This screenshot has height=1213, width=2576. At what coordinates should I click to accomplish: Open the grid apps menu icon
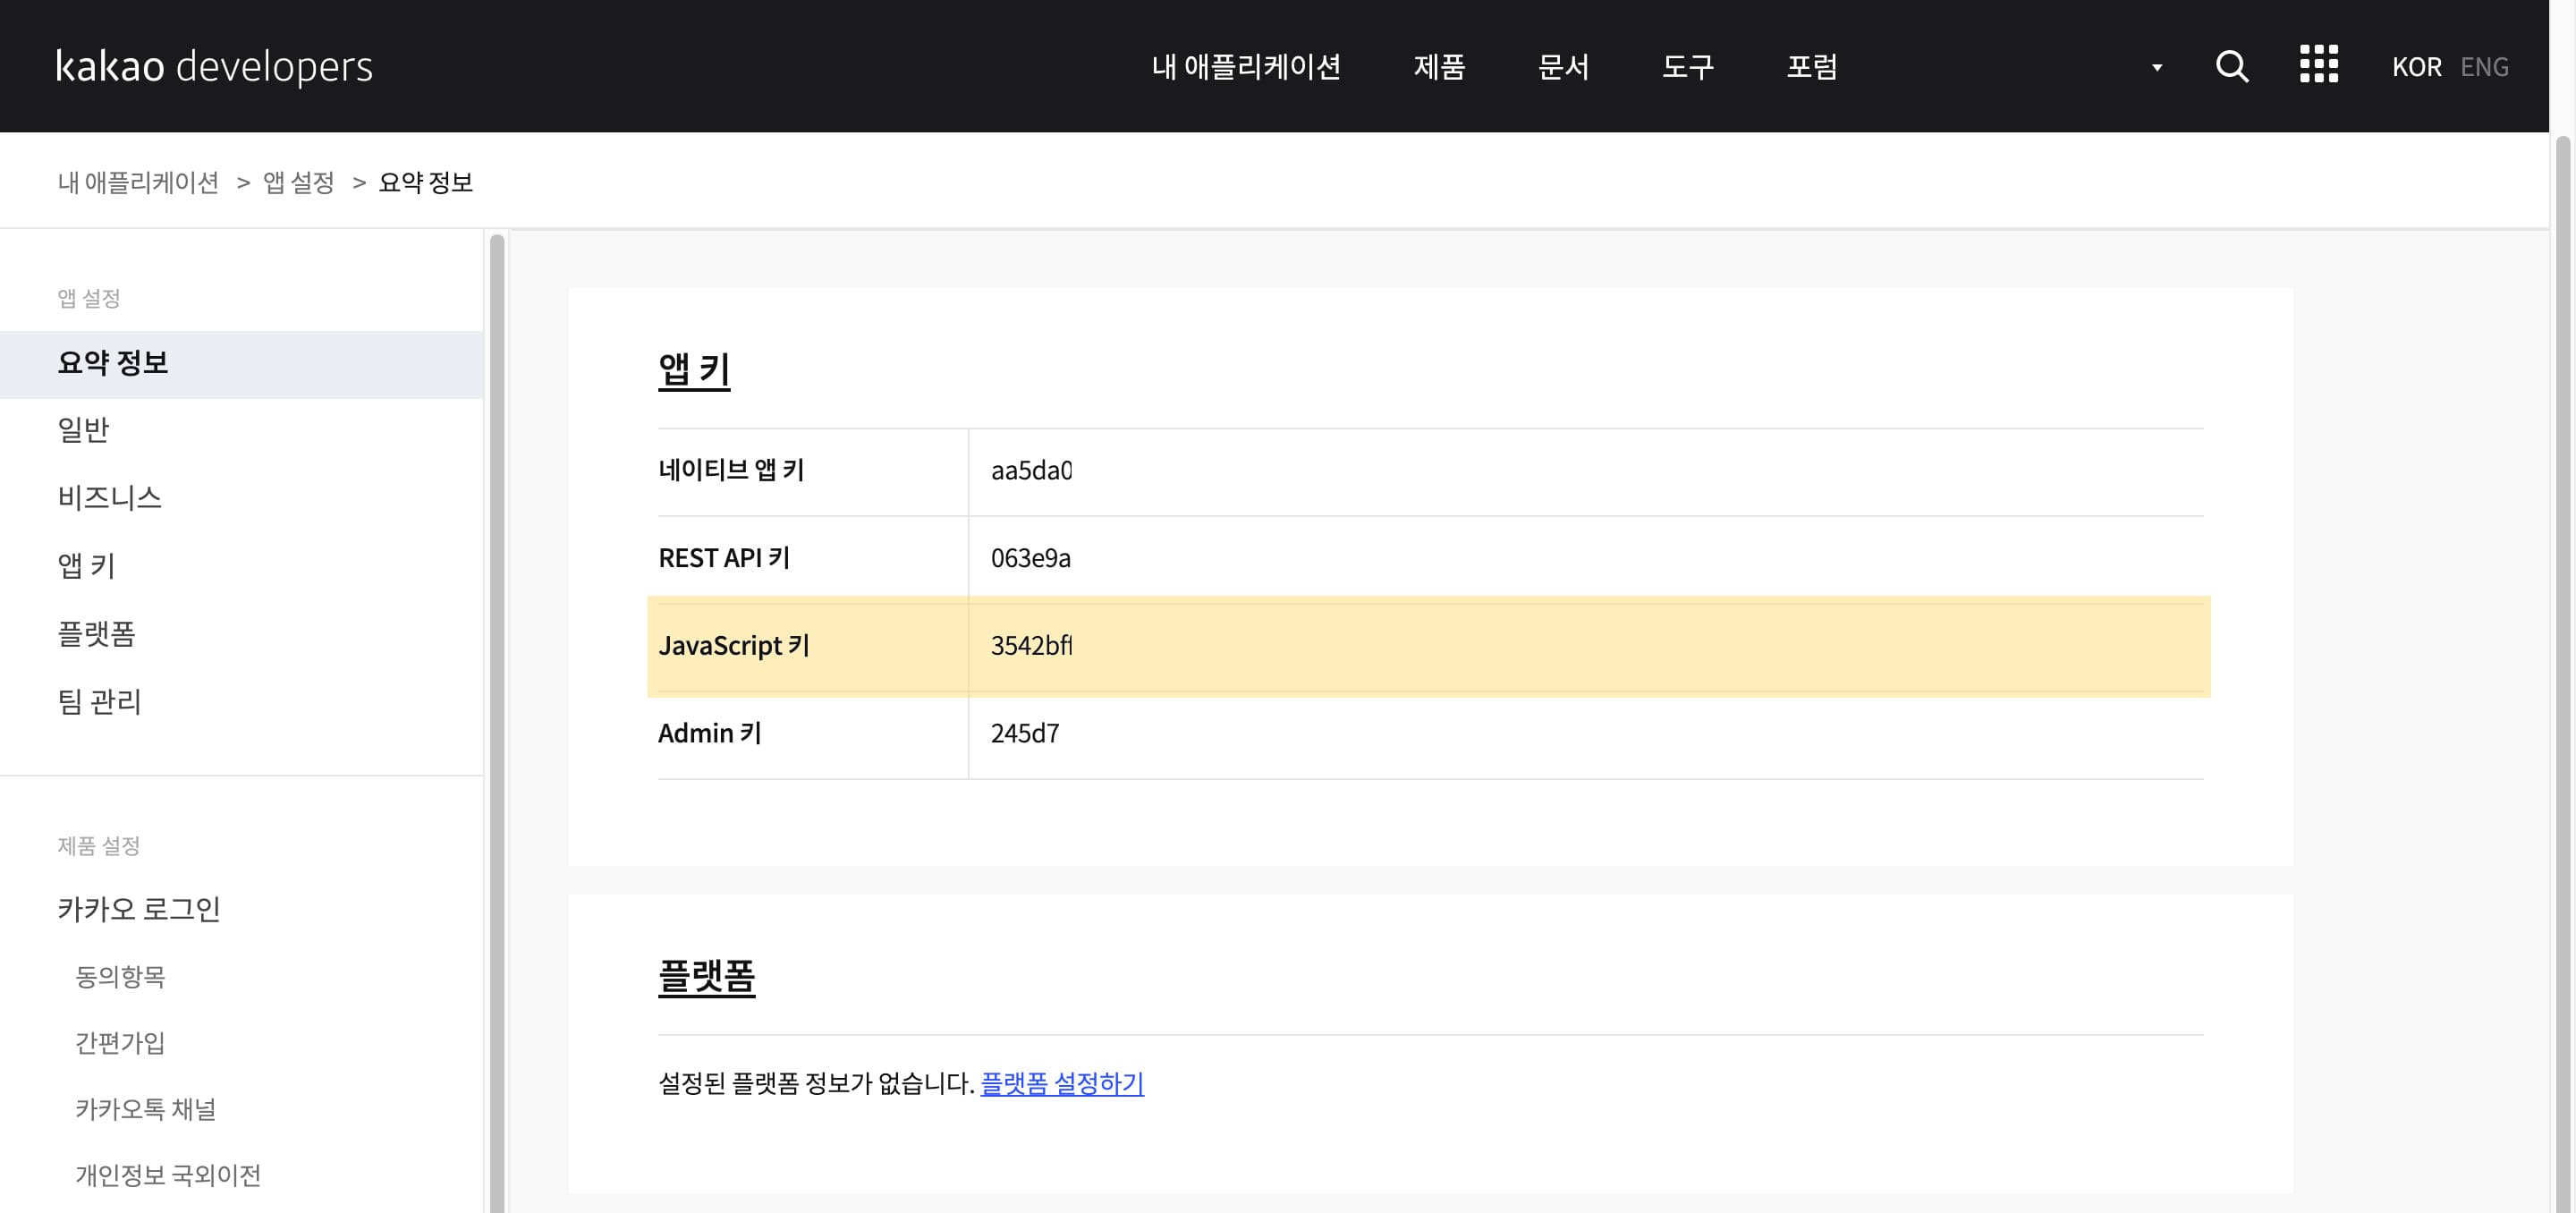(2318, 65)
